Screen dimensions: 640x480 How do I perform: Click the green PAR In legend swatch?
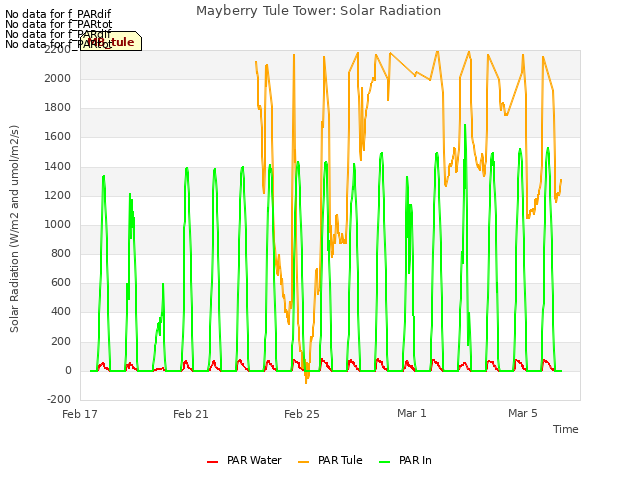pyautogui.click(x=384, y=462)
